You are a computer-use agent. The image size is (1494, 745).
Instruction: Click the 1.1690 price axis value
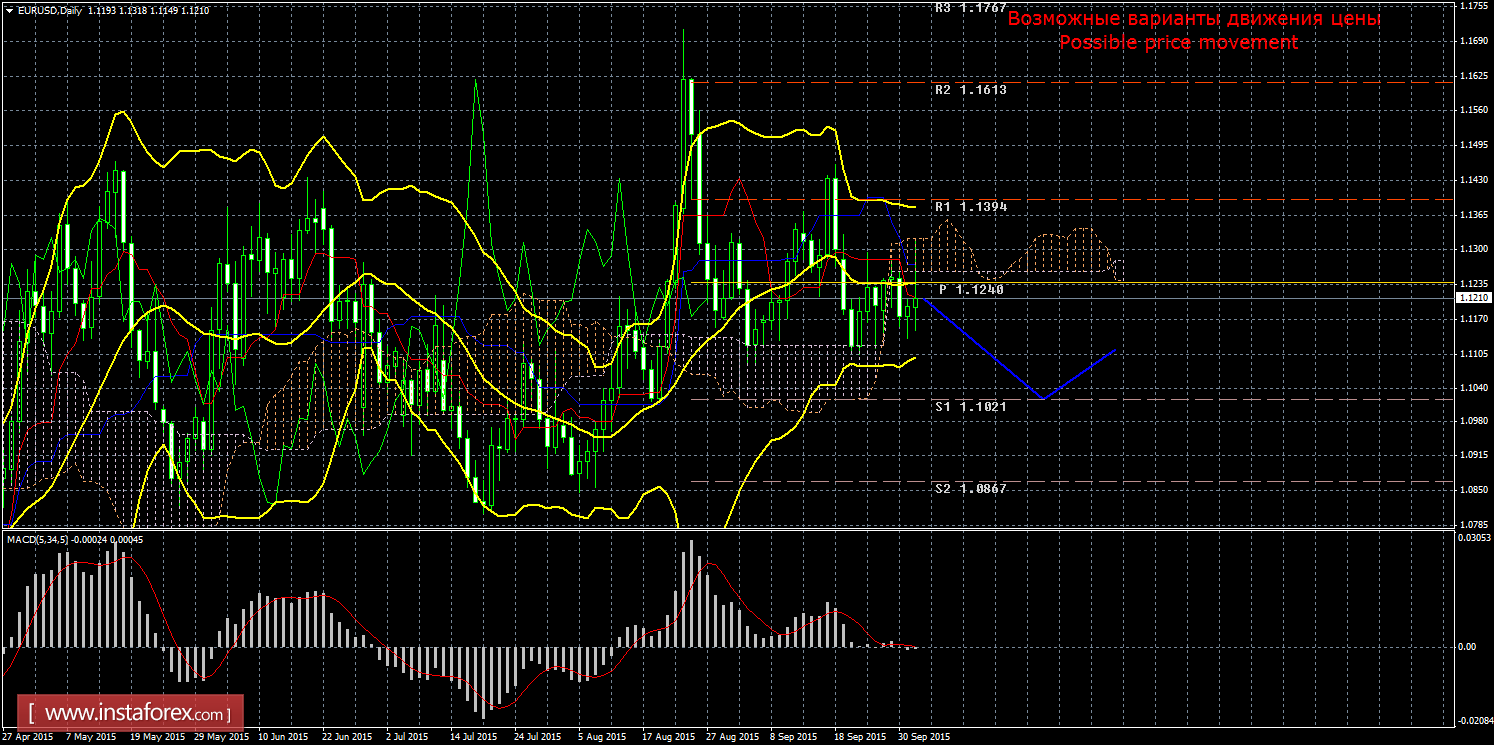[x=1473, y=41]
